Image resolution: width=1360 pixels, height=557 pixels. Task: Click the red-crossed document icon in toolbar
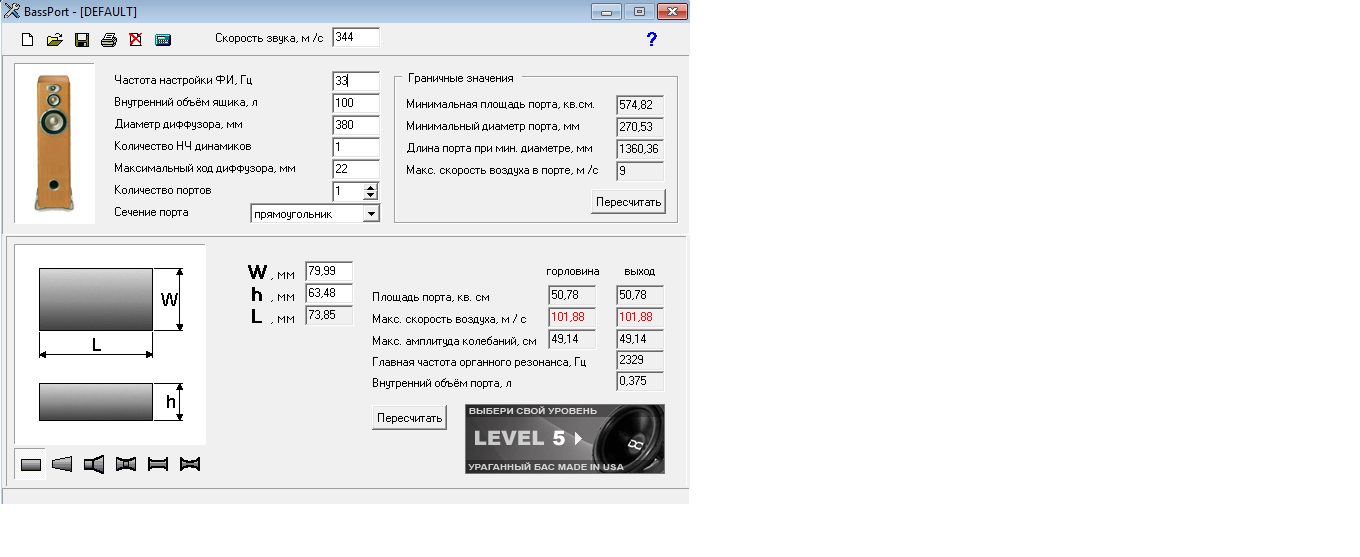pyautogui.click(x=135, y=40)
